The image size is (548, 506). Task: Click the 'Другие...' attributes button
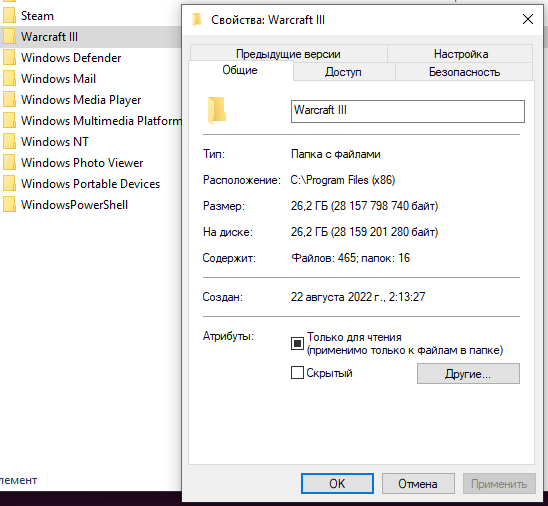pos(468,374)
